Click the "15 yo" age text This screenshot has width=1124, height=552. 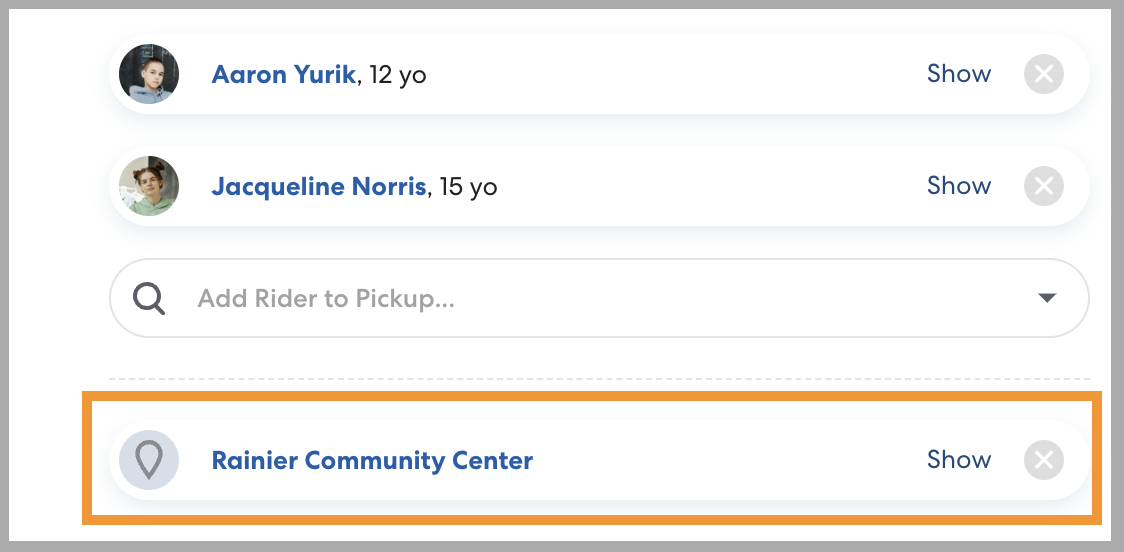(x=468, y=187)
